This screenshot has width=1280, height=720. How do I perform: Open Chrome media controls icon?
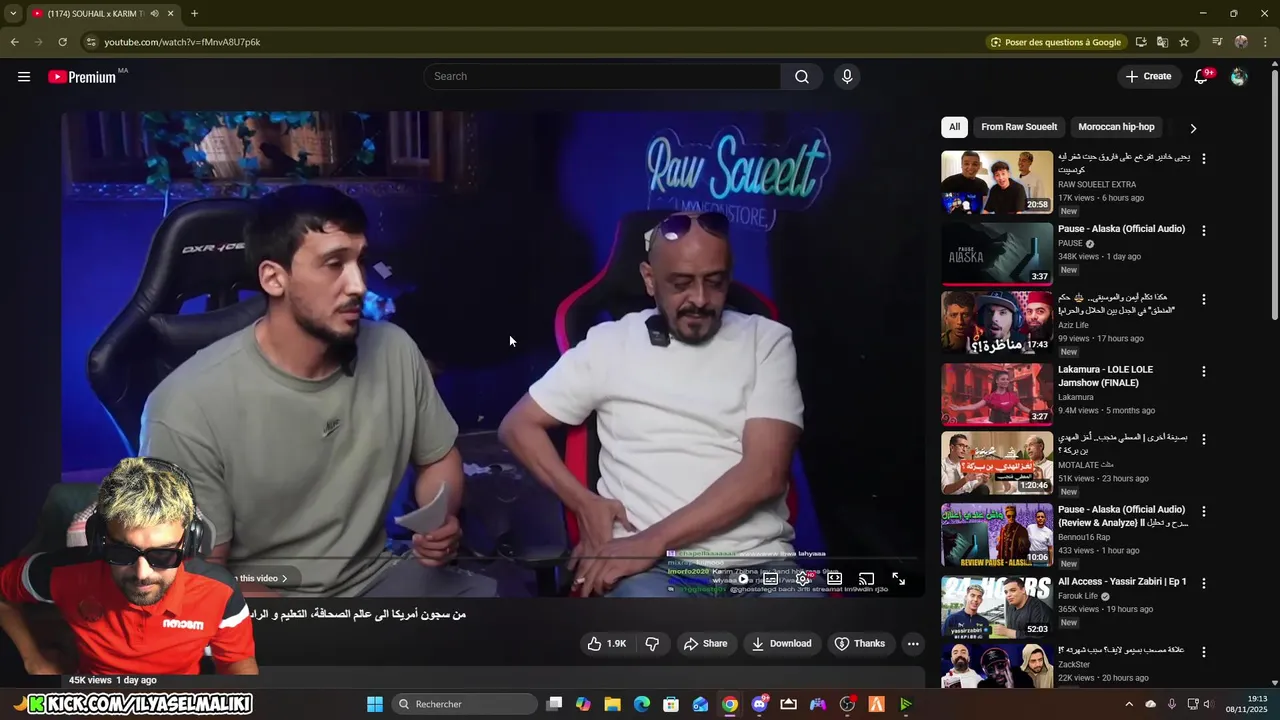click(1217, 42)
